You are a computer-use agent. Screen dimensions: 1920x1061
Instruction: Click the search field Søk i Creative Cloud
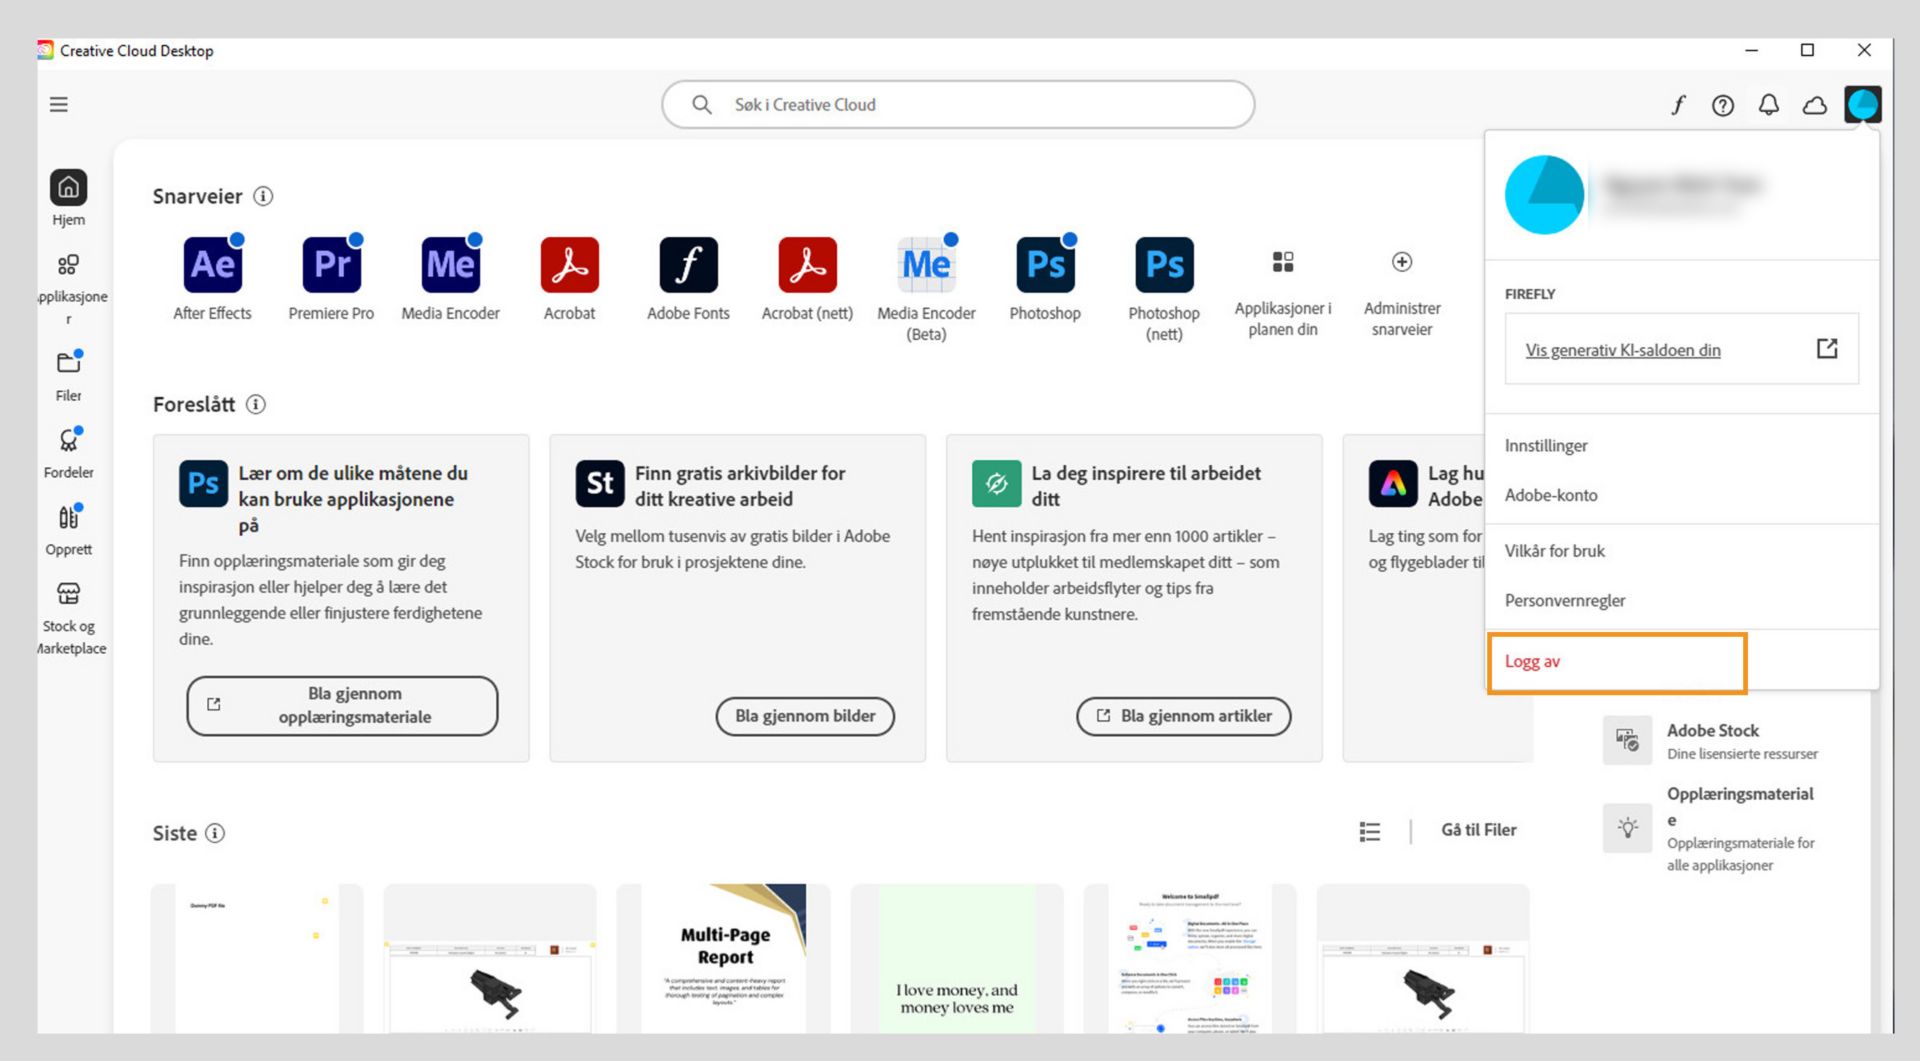[958, 105]
